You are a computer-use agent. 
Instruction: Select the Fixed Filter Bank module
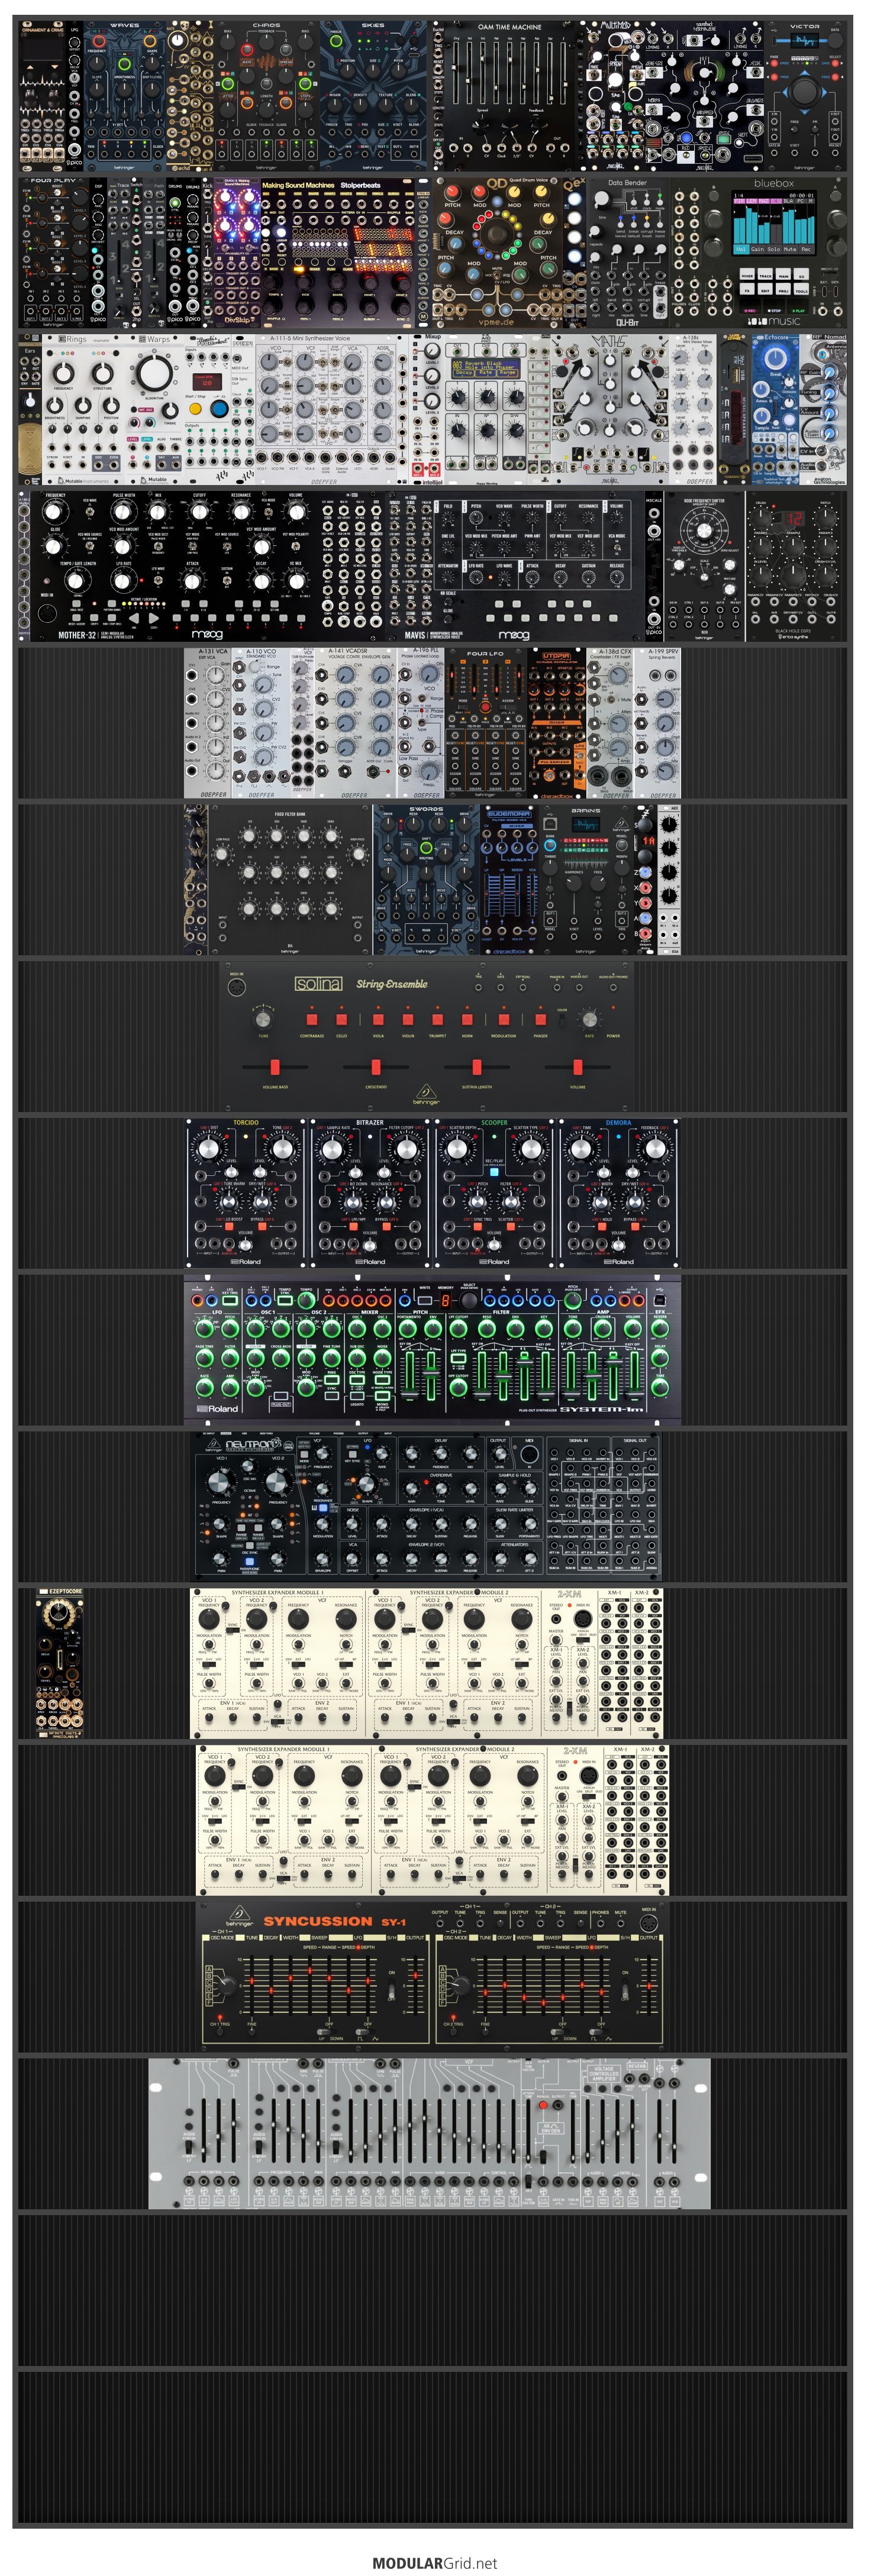(x=290, y=879)
